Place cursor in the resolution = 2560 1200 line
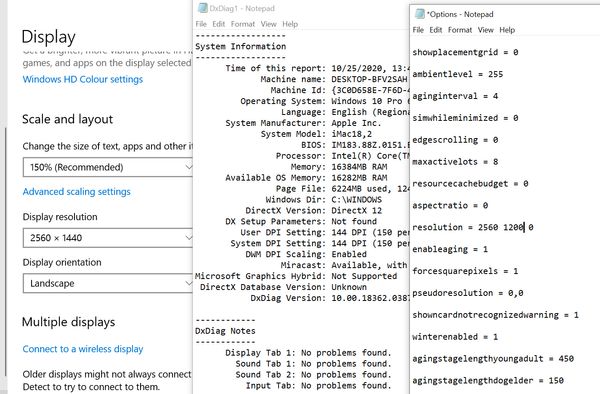This screenshot has width=600, height=394. [x=473, y=227]
